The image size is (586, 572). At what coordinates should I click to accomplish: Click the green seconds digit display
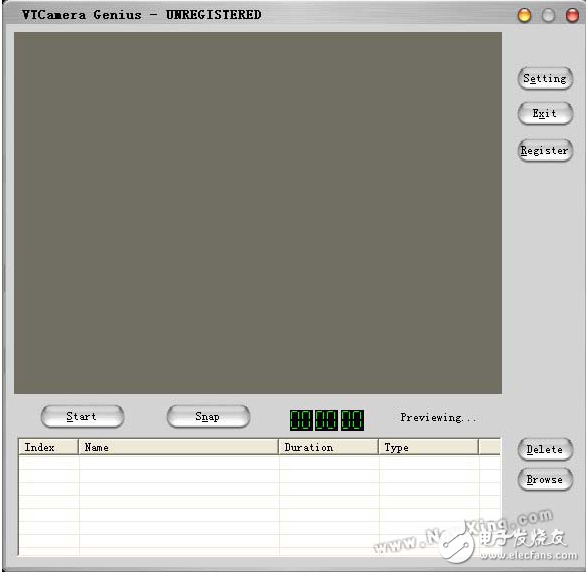click(x=352, y=420)
